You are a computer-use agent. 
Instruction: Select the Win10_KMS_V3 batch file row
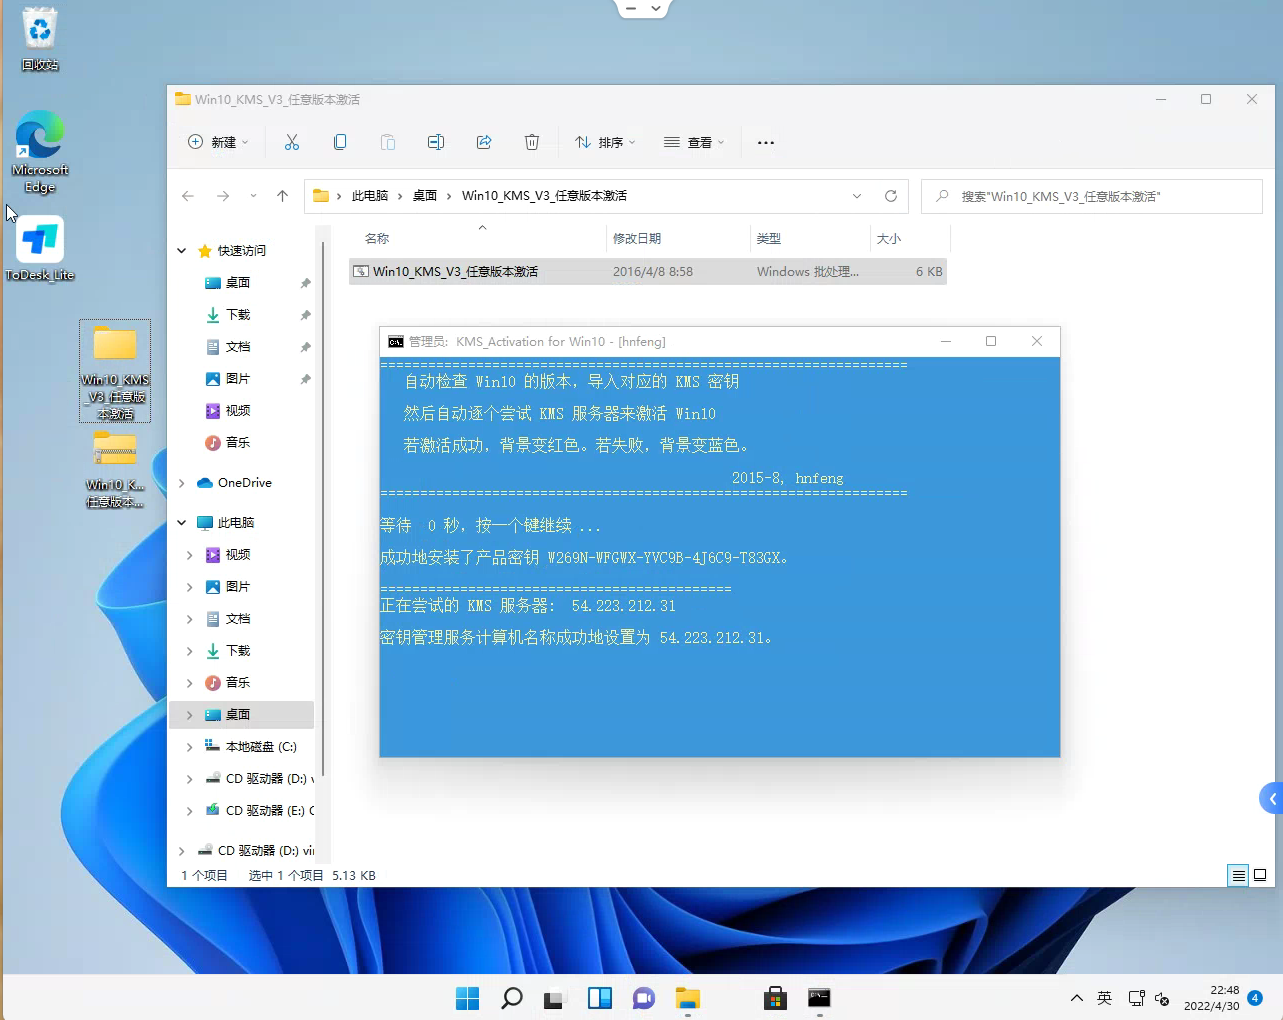click(647, 272)
